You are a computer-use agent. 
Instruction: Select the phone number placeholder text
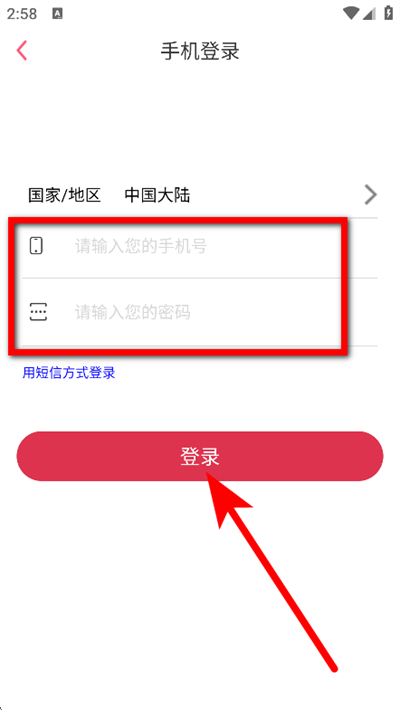point(141,247)
